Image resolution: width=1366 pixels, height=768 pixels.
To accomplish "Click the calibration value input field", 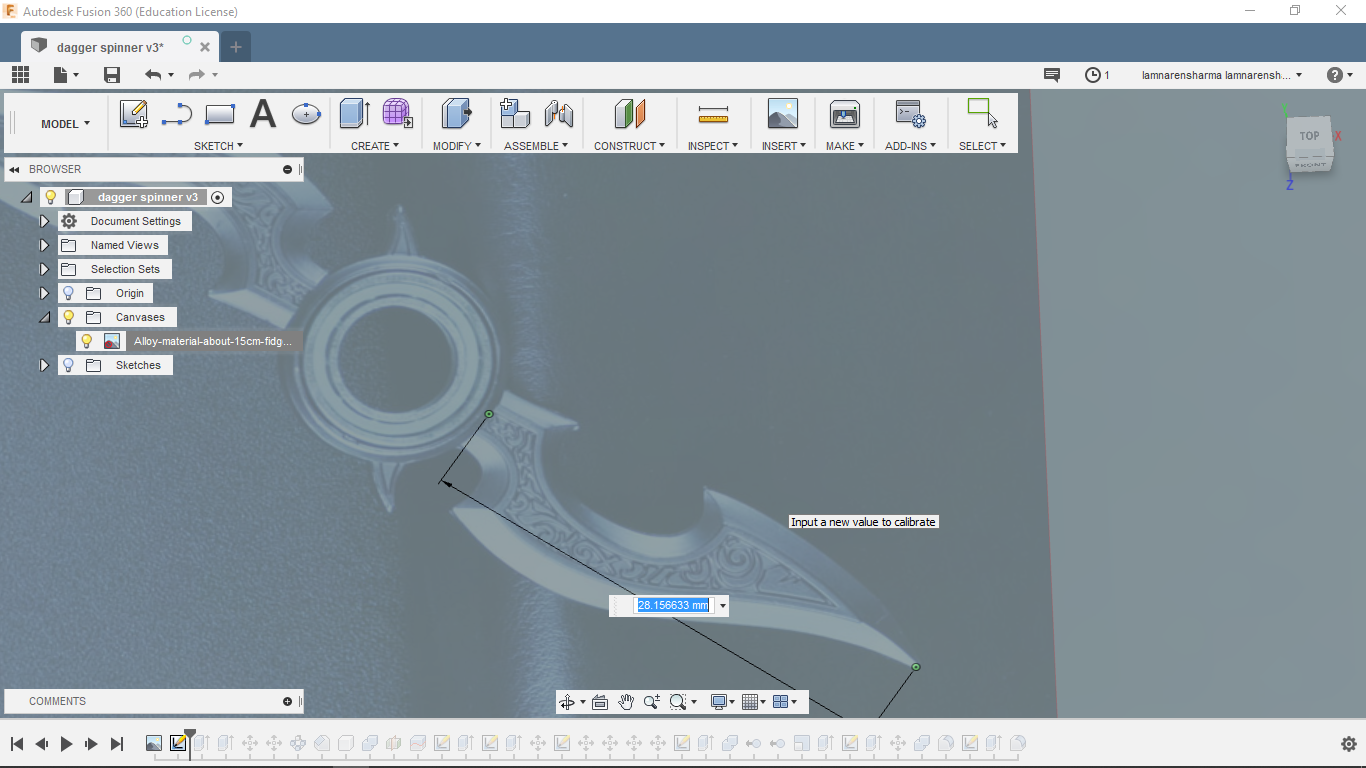I will (x=673, y=606).
